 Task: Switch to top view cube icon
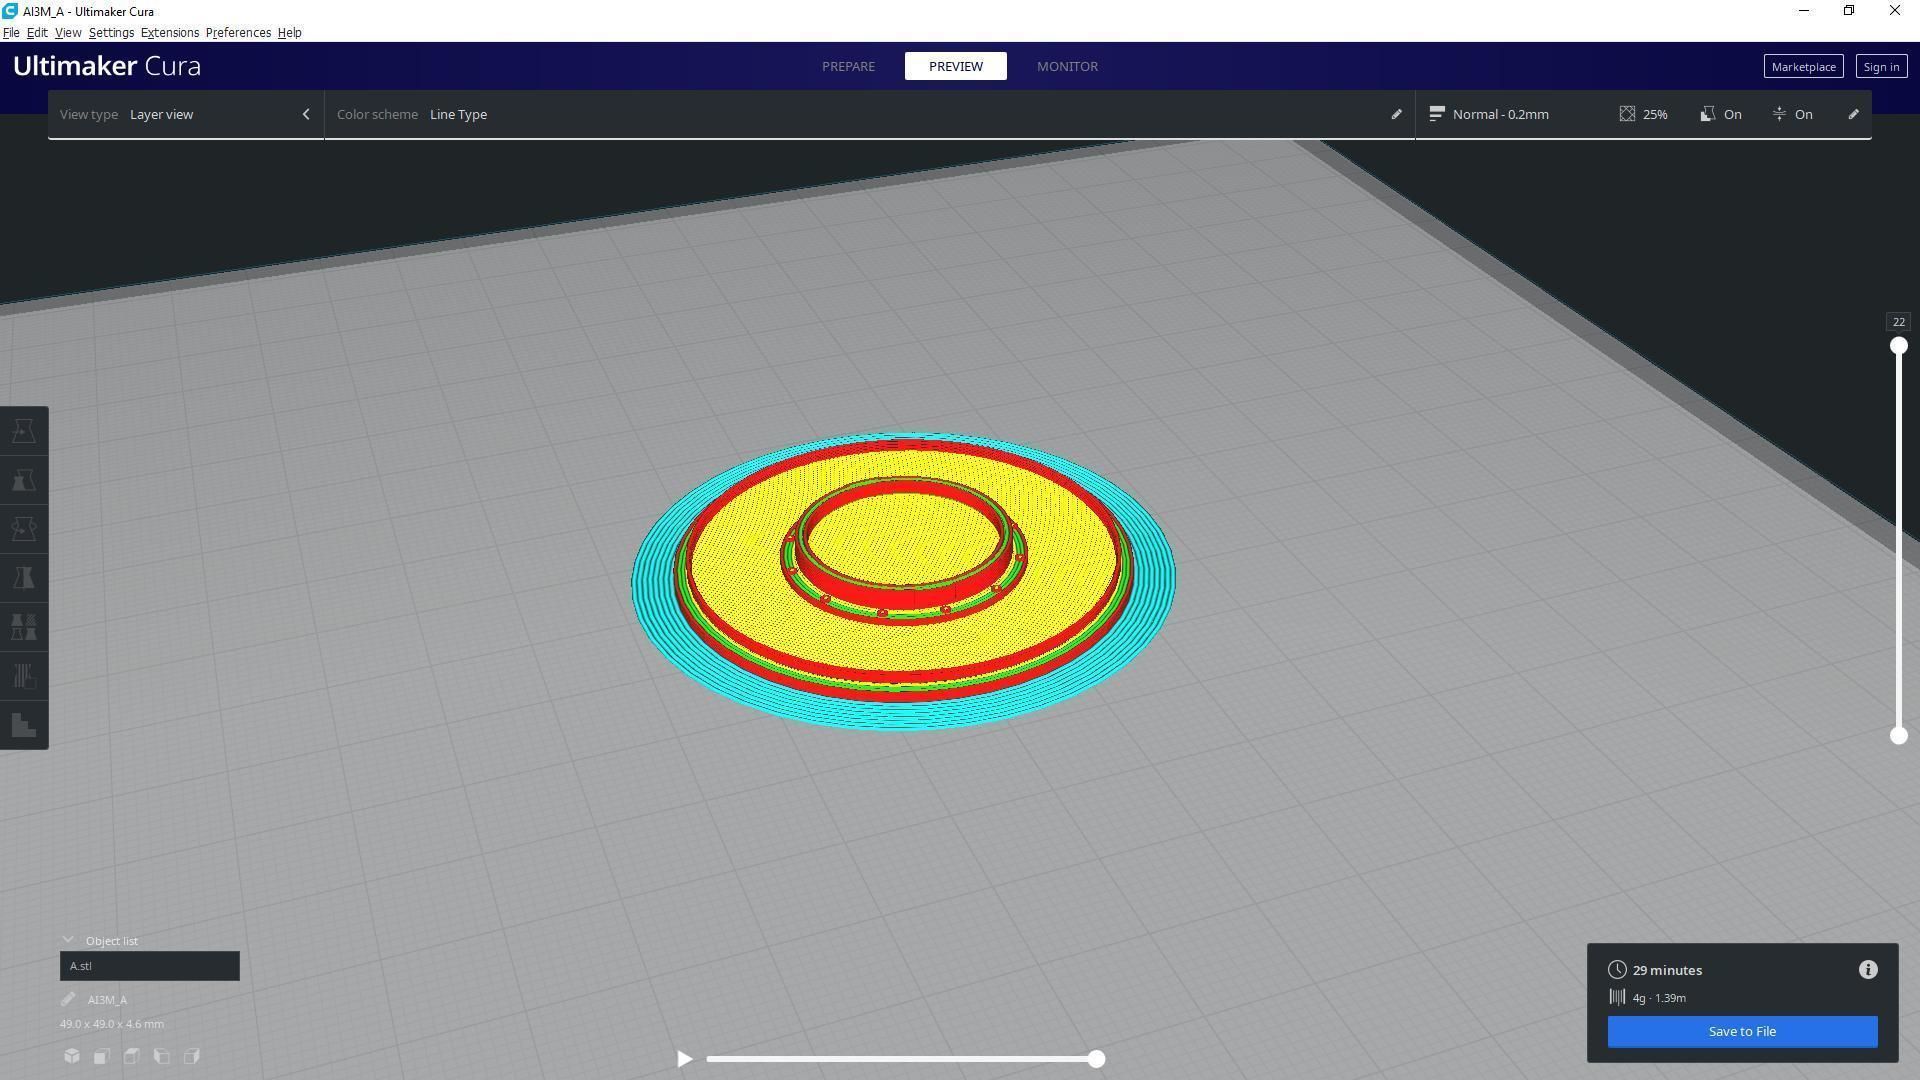click(132, 1056)
